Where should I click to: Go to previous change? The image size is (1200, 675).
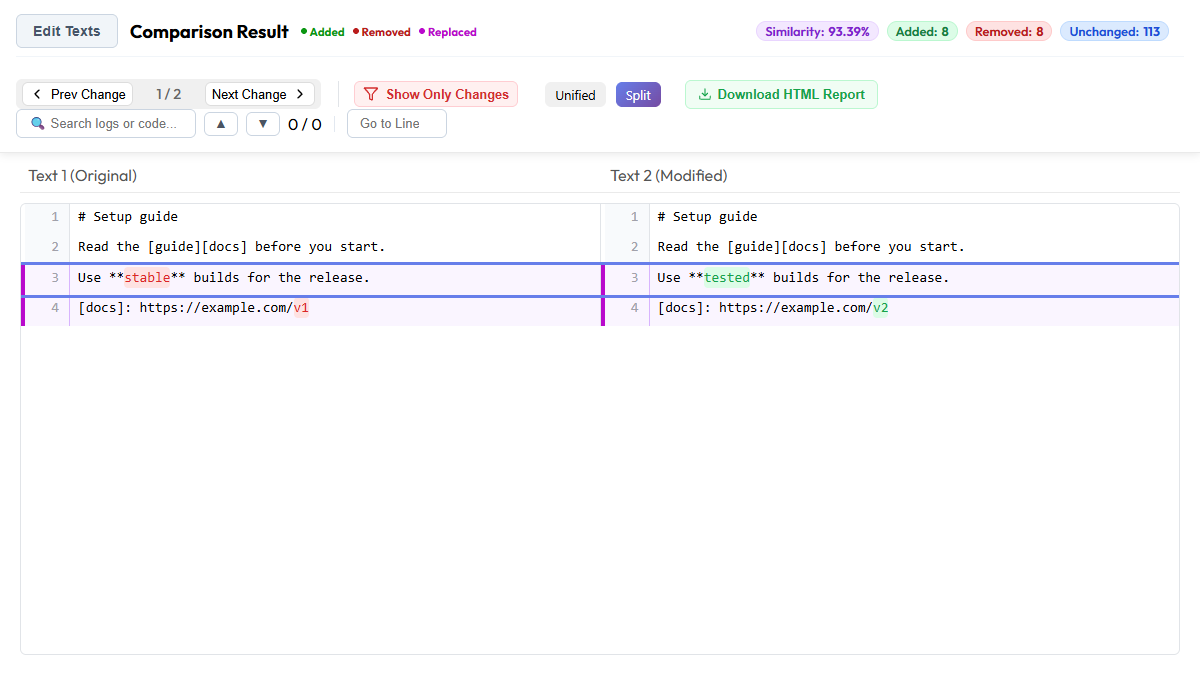click(78, 94)
